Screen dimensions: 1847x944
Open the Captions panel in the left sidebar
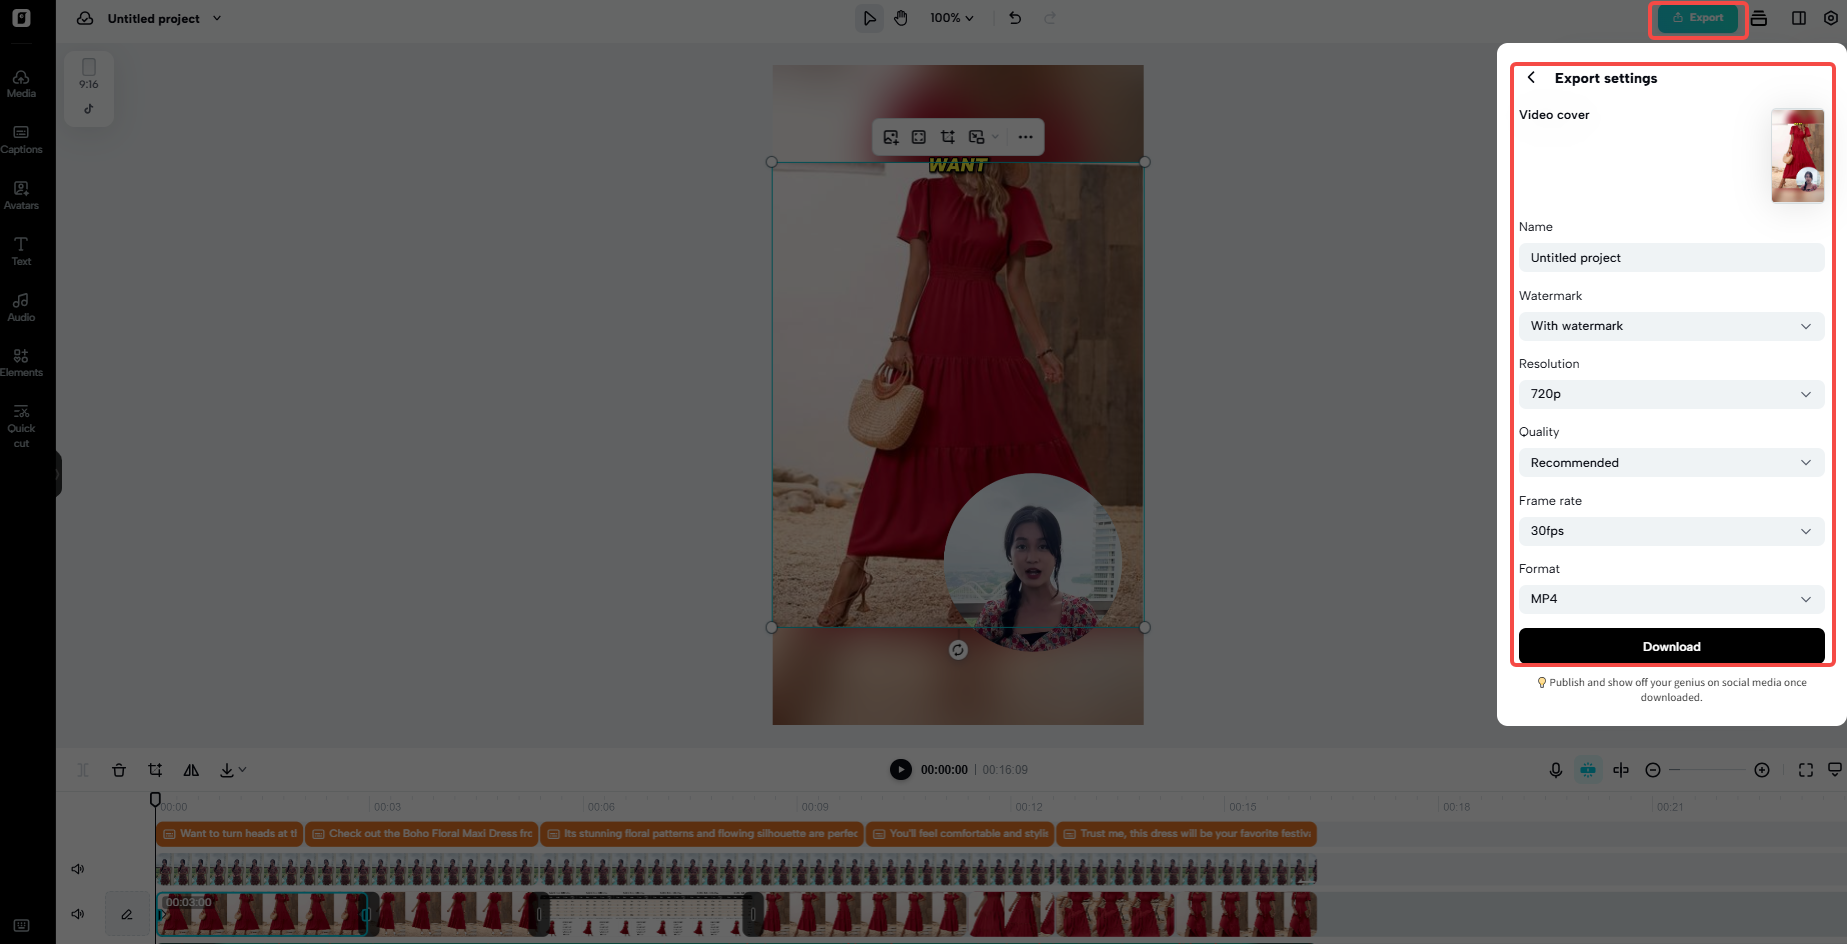pyautogui.click(x=21, y=140)
